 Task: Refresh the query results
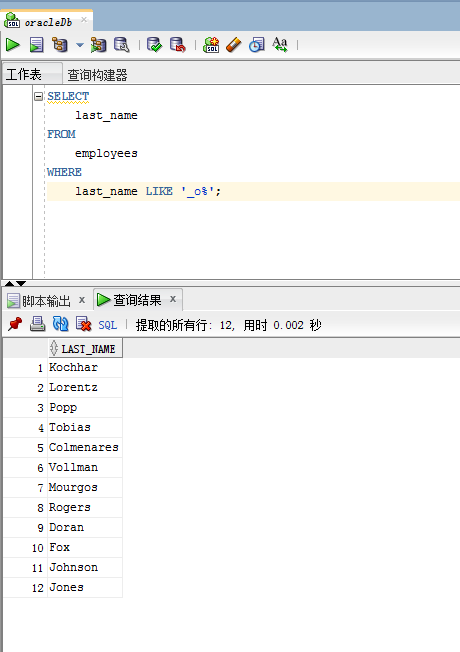[x=60, y=324]
